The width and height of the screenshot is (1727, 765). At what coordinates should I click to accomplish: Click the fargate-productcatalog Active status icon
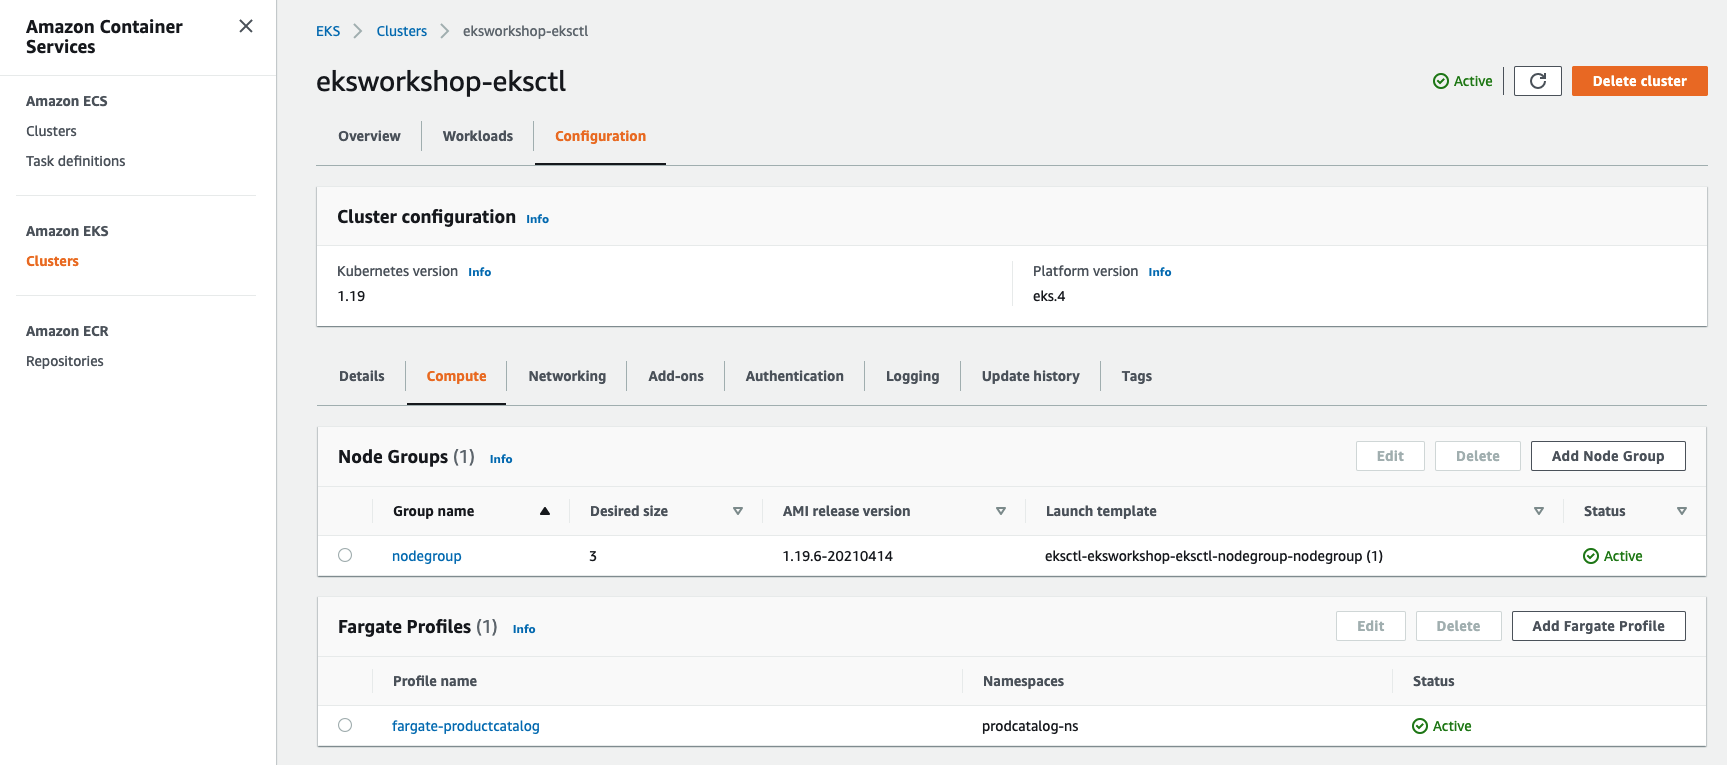(x=1420, y=726)
